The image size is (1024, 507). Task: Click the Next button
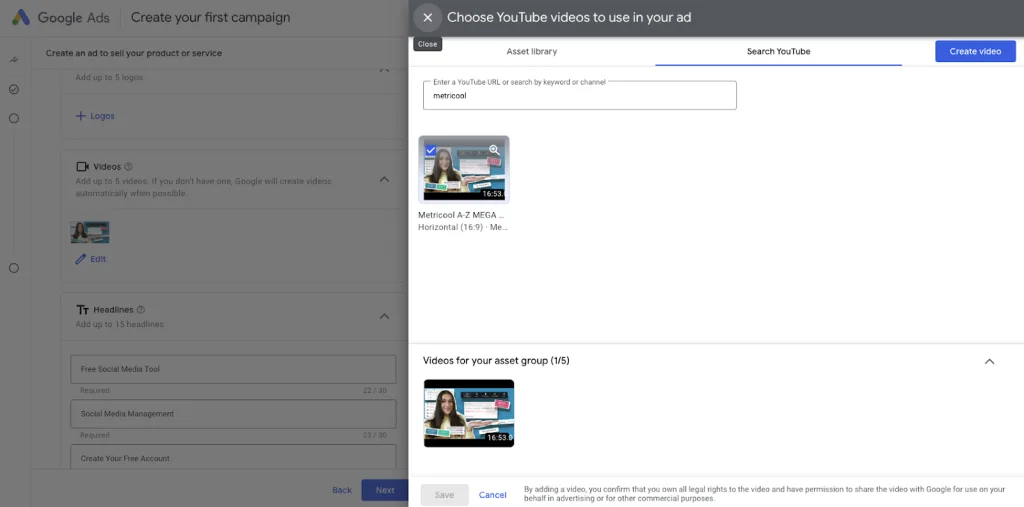[x=385, y=490]
